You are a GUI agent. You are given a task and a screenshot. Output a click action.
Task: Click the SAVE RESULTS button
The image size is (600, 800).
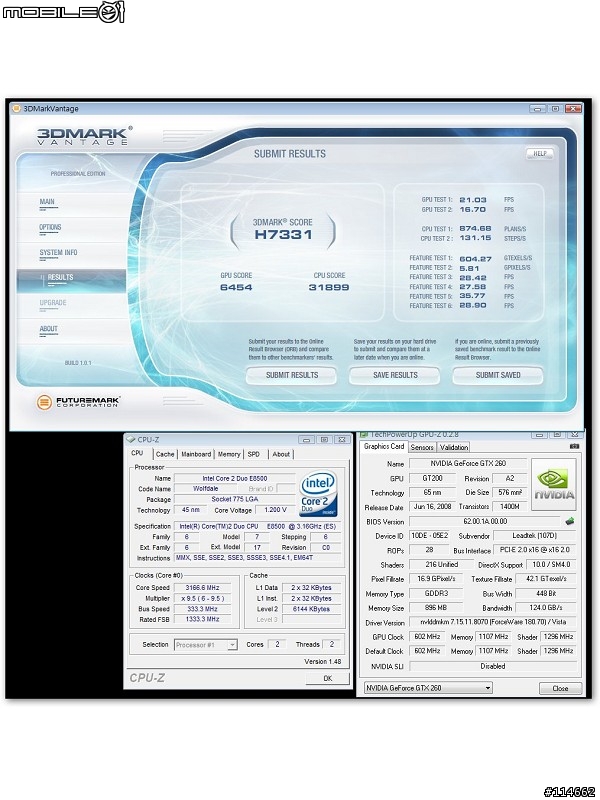[x=395, y=375]
